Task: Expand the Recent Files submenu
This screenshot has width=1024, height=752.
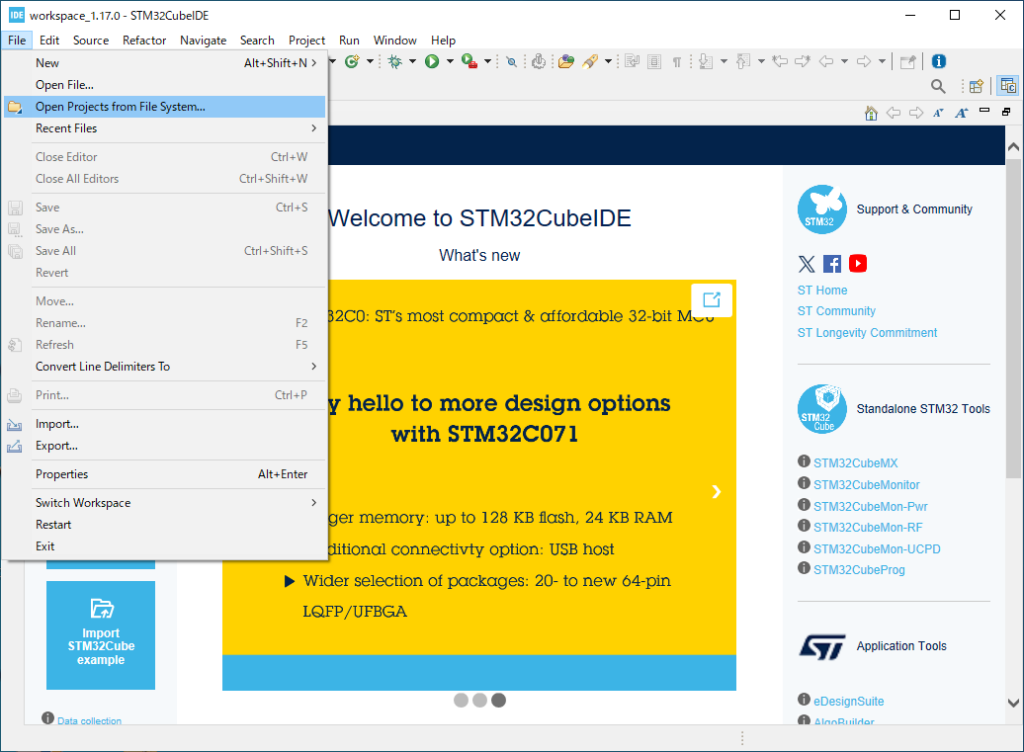Action: 165,129
